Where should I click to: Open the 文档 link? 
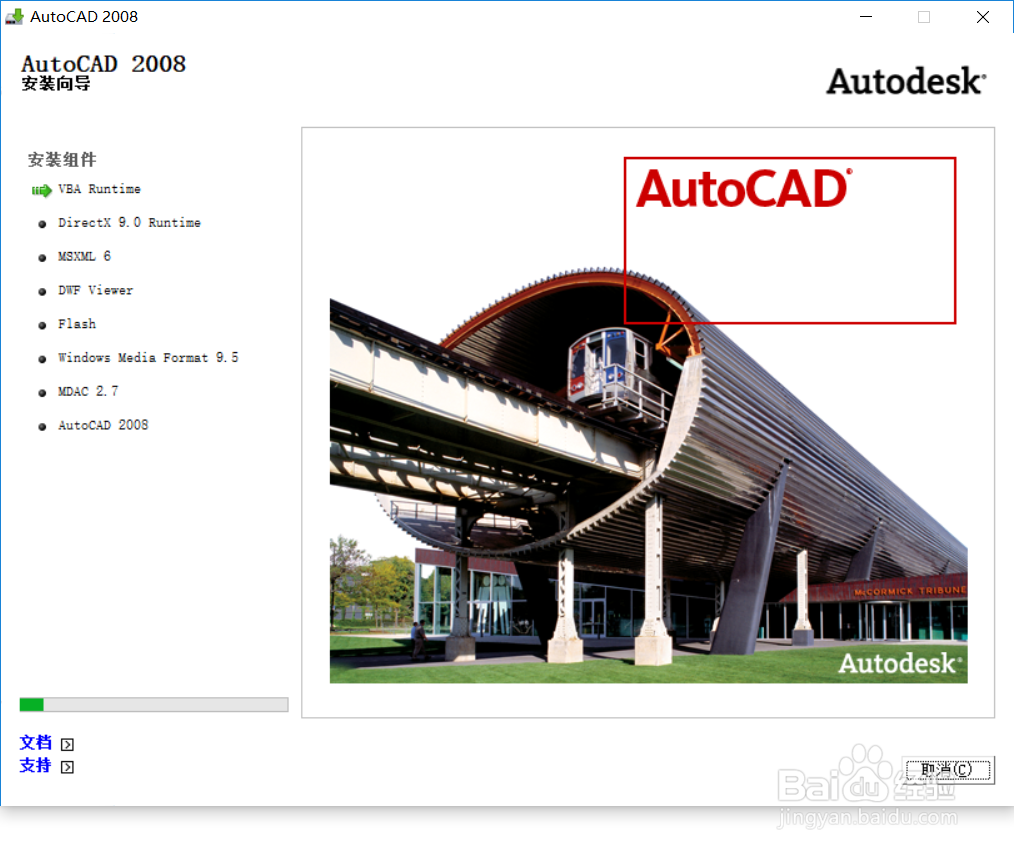coord(35,743)
